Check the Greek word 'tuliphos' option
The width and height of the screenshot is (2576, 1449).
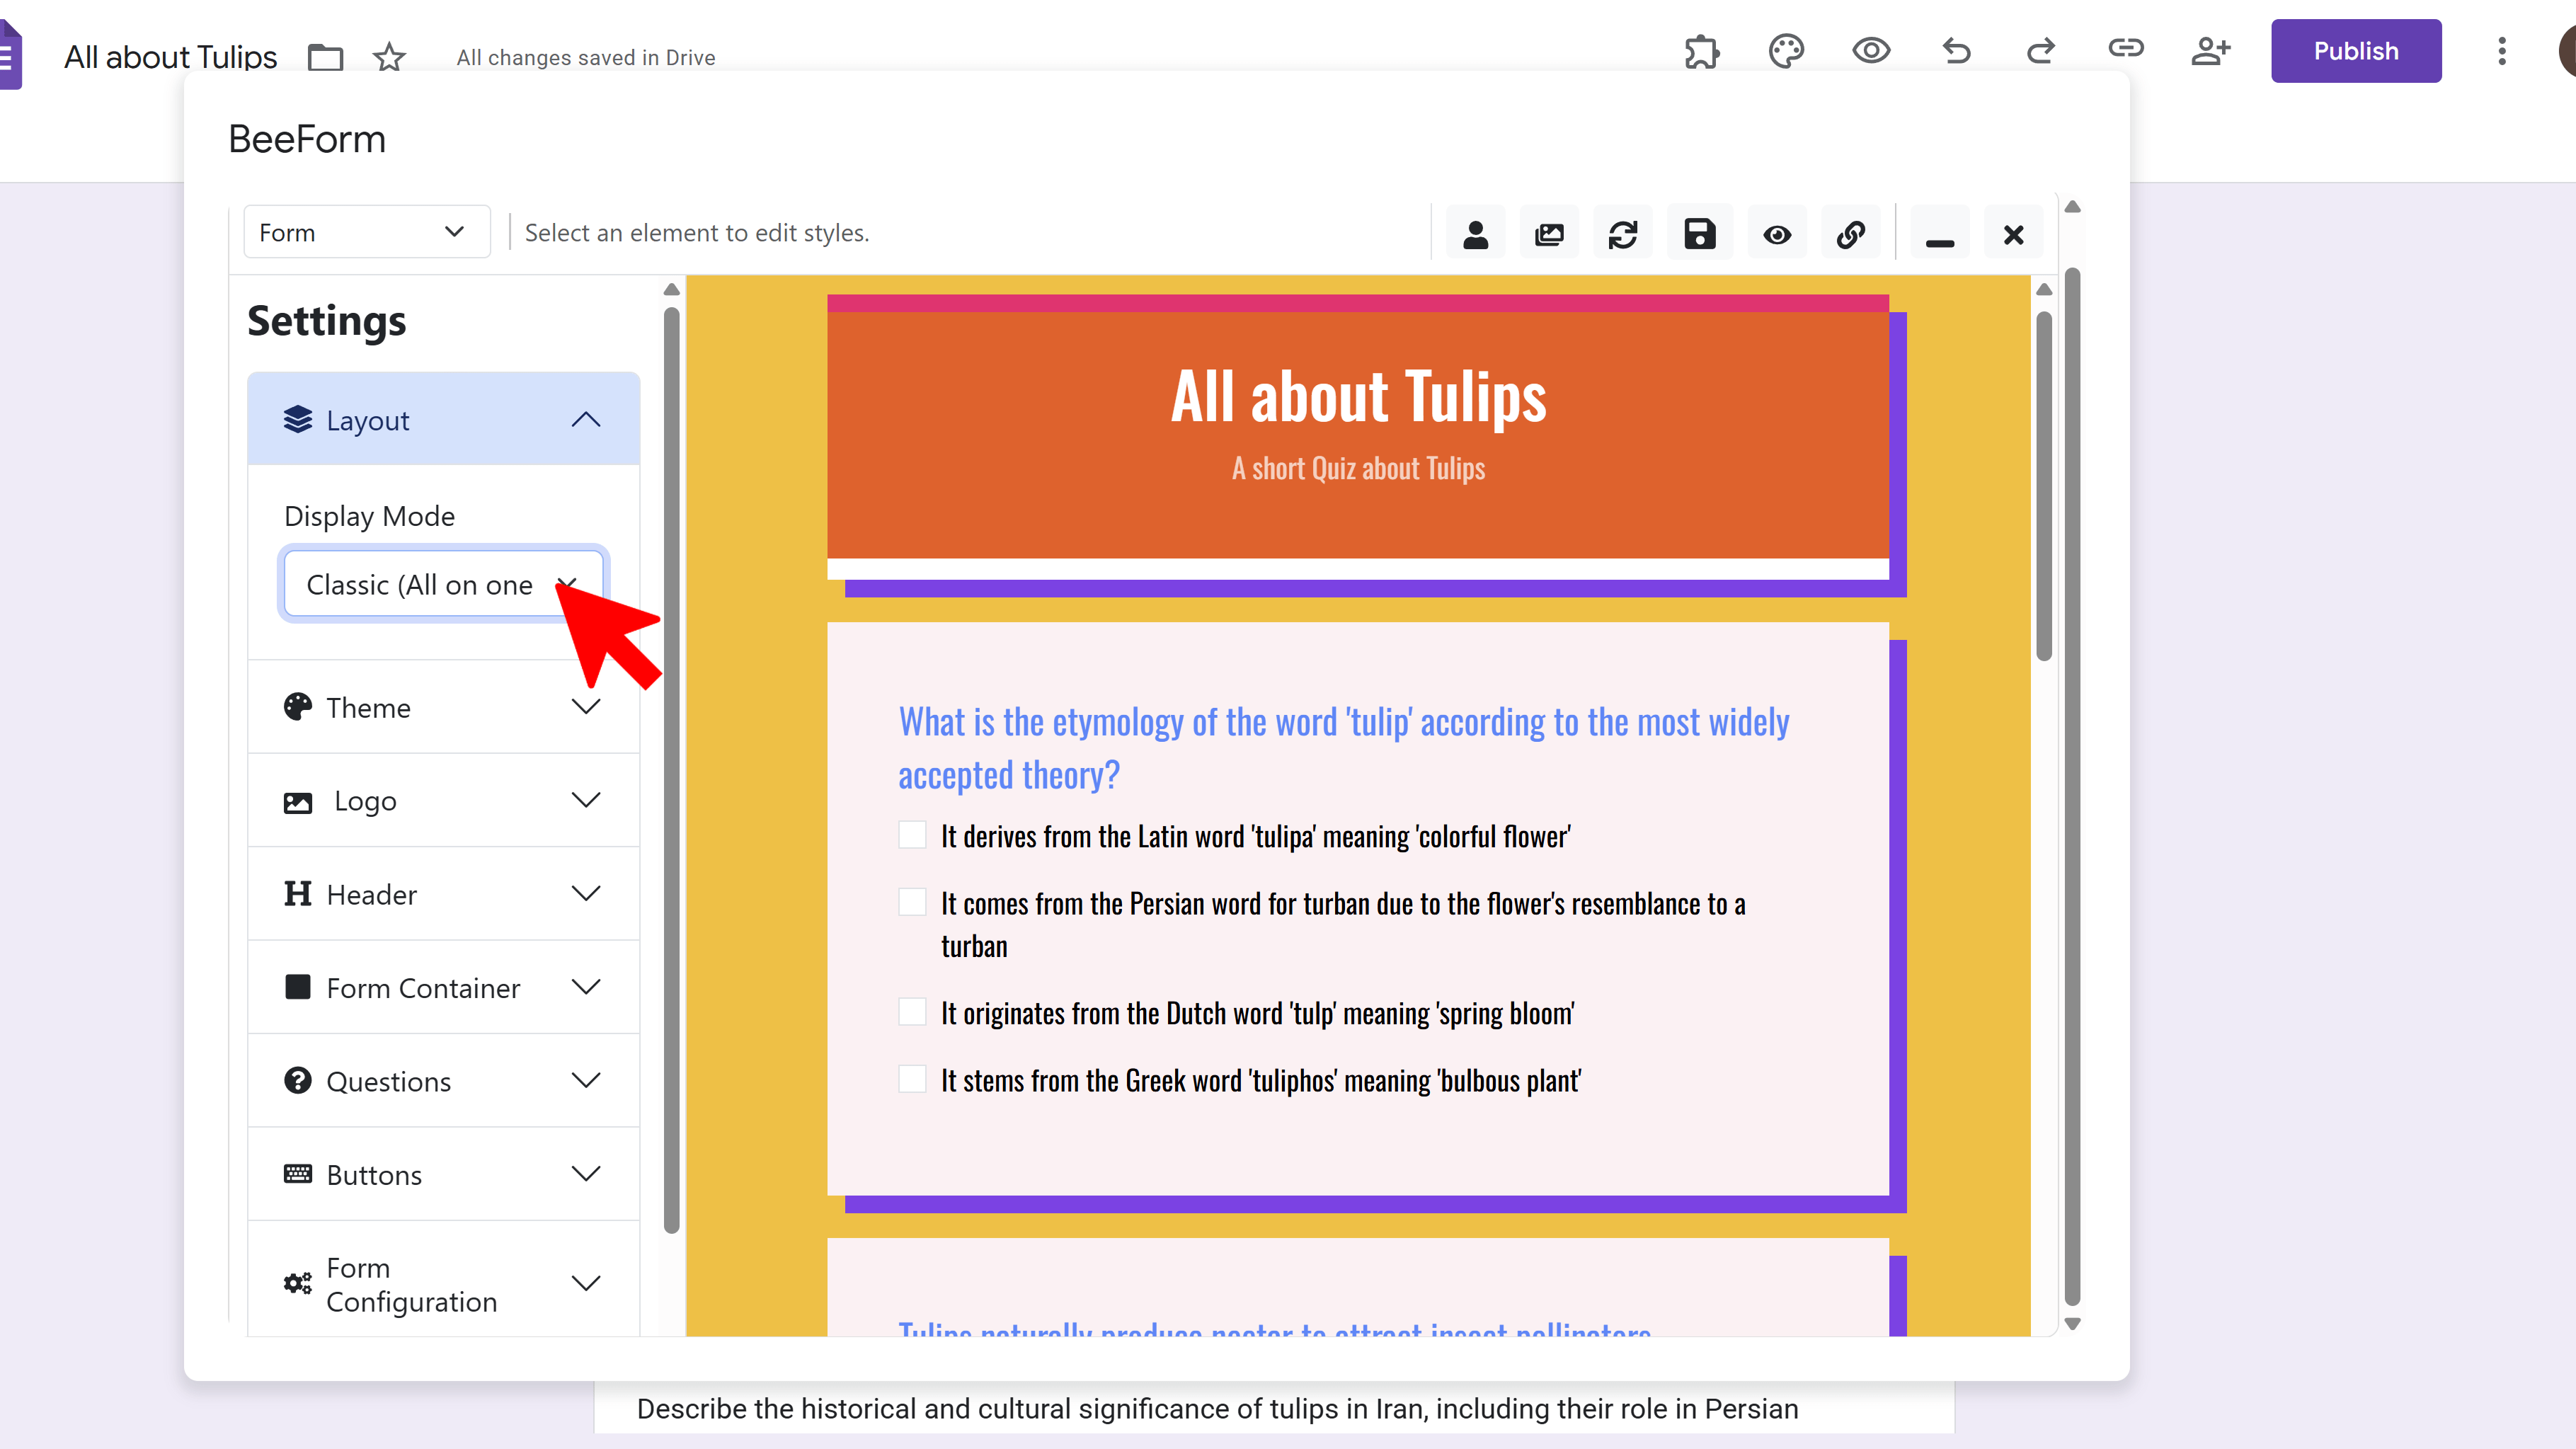(912, 1079)
